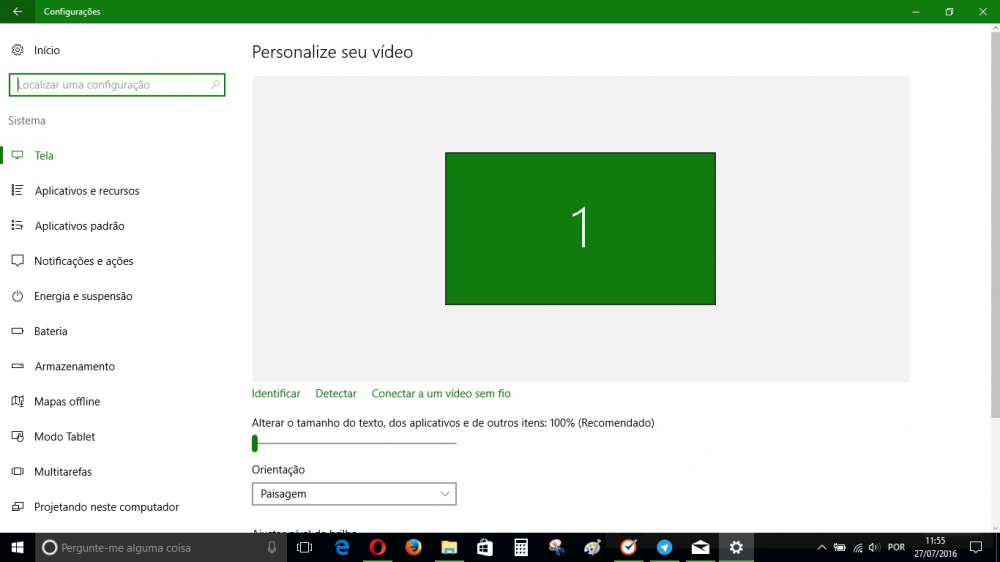The height and width of the screenshot is (562, 1000).
Task: Expand the Orientação Paisagem dropdown
Action: click(x=354, y=494)
